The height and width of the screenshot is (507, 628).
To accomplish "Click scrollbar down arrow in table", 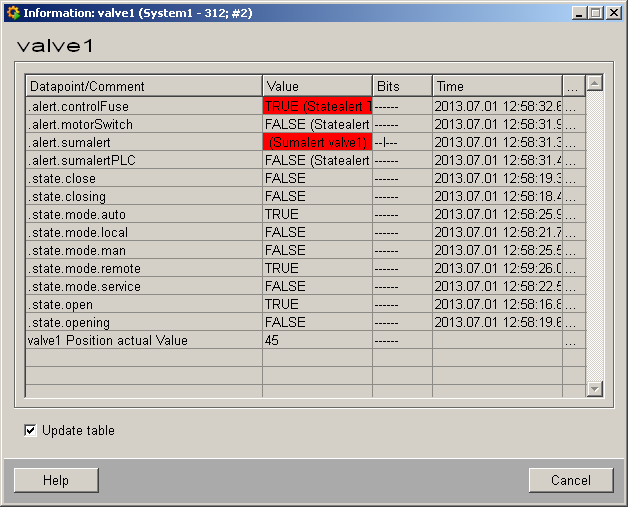I will click(x=595, y=389).
